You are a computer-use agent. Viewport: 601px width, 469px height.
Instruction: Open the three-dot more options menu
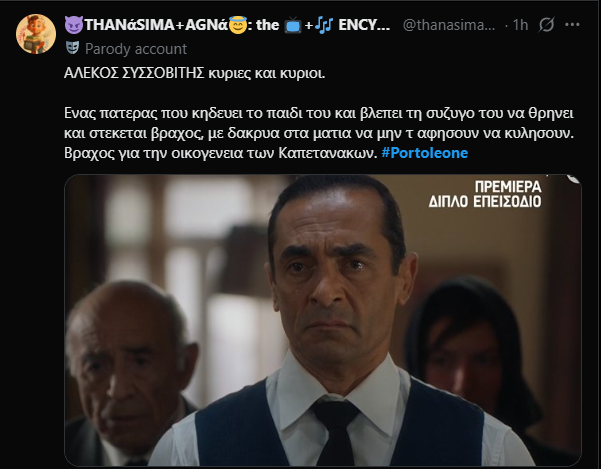(x=572, y=25)
